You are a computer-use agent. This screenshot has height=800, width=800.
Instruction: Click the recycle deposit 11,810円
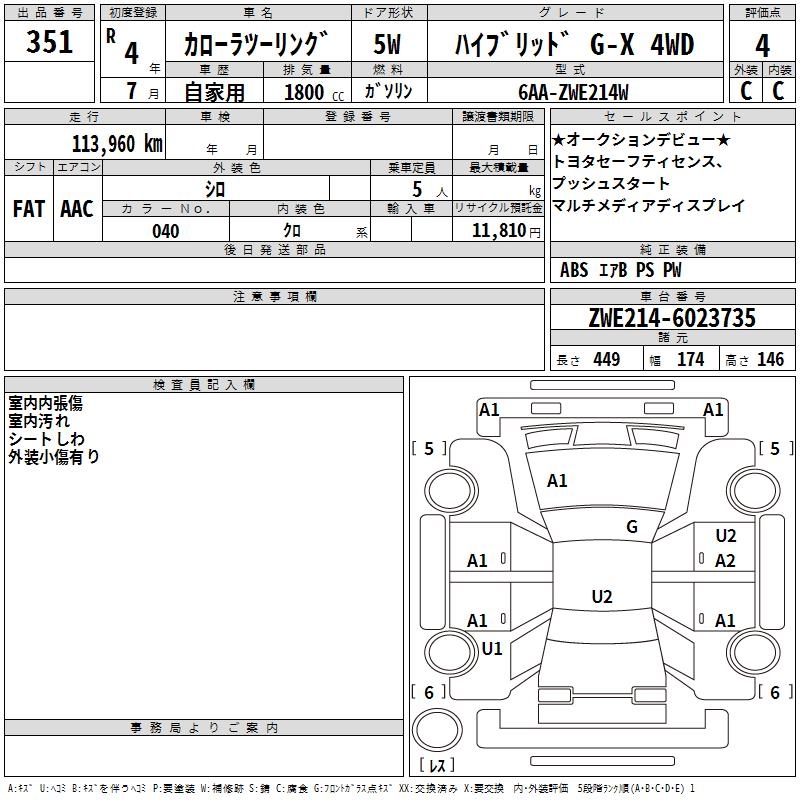tap(506, 231)
